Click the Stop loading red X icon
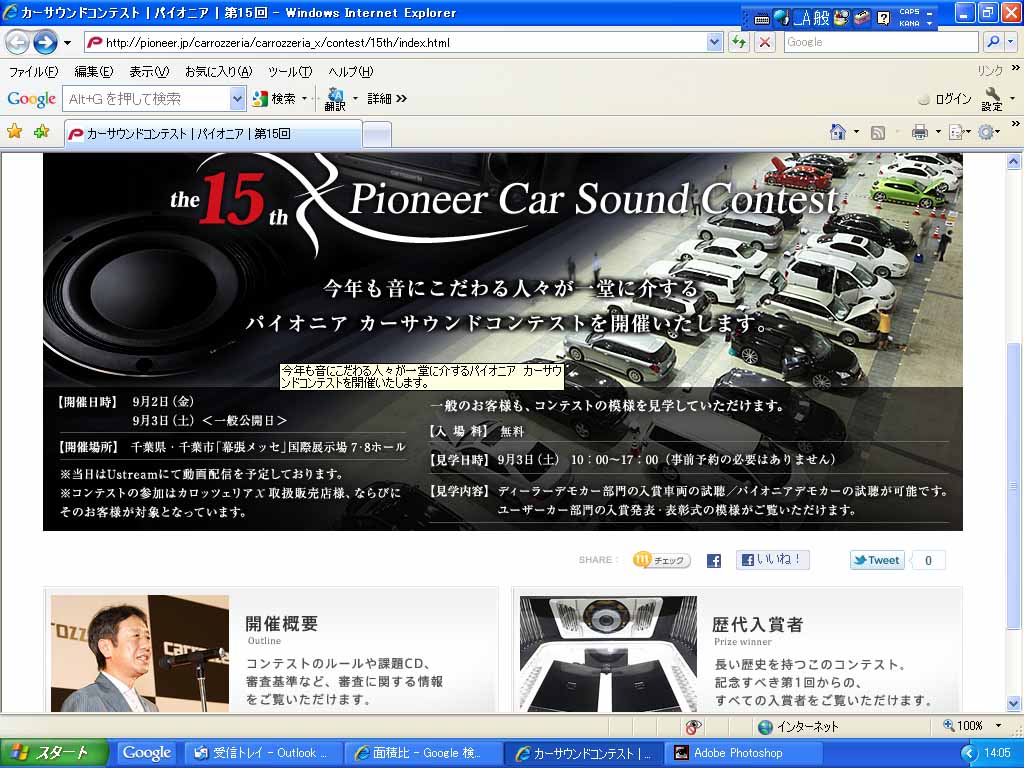This screenshot has width=1024, height=768. pos(765,42)
